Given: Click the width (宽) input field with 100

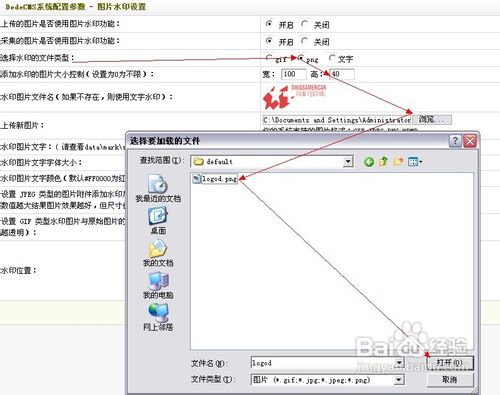Looking at the screenshot, I should tap(294, 74).
